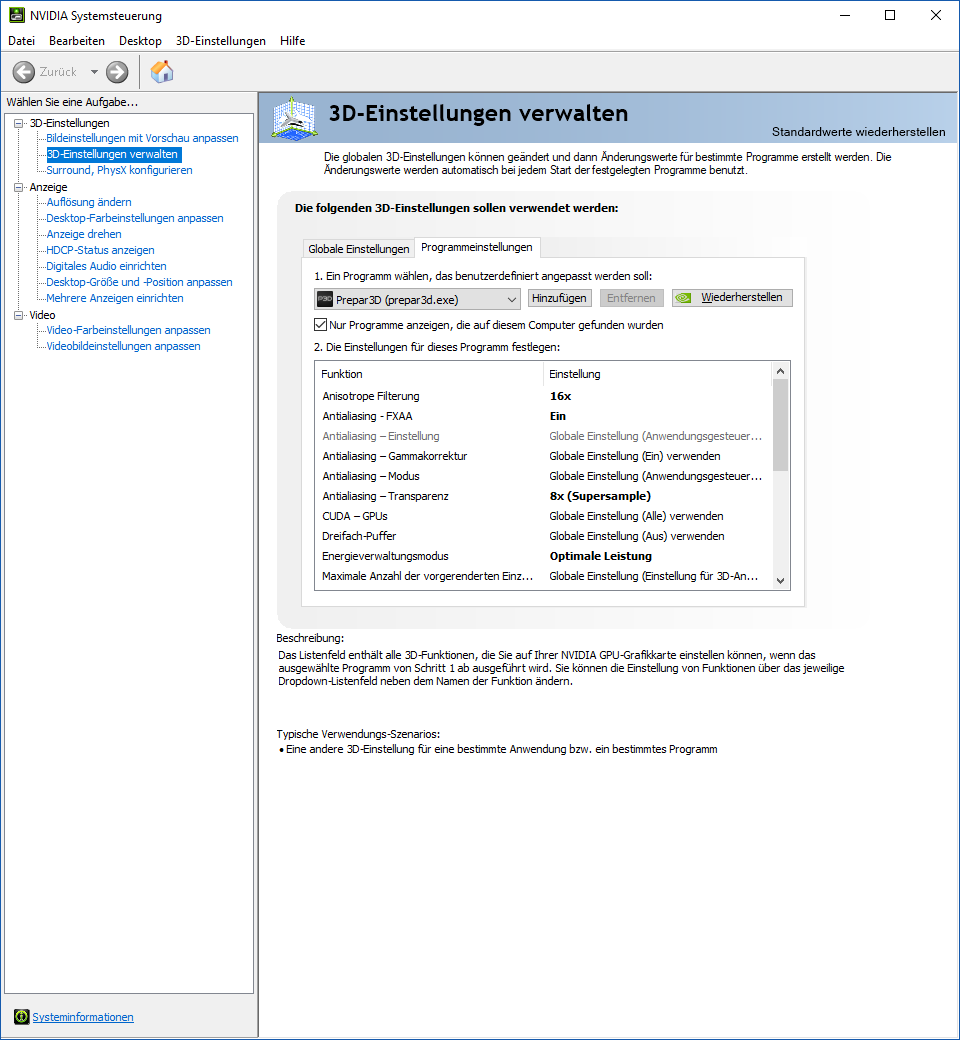Click the Back arrow icon in toolbar
This screenshot has height=1040, width=960.
(24, 72)
